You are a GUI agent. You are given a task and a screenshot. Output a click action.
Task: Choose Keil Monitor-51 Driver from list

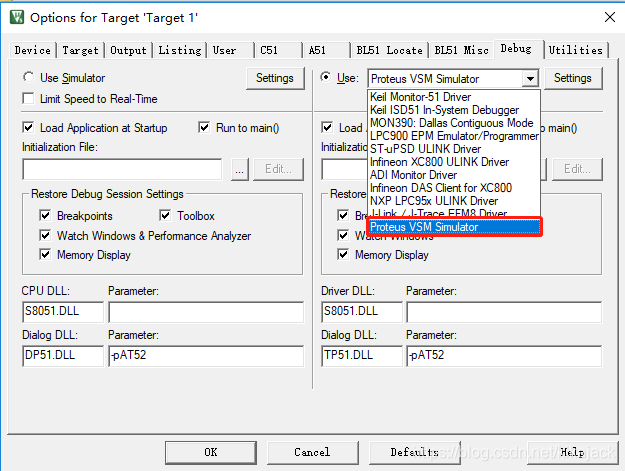(454, 97)
